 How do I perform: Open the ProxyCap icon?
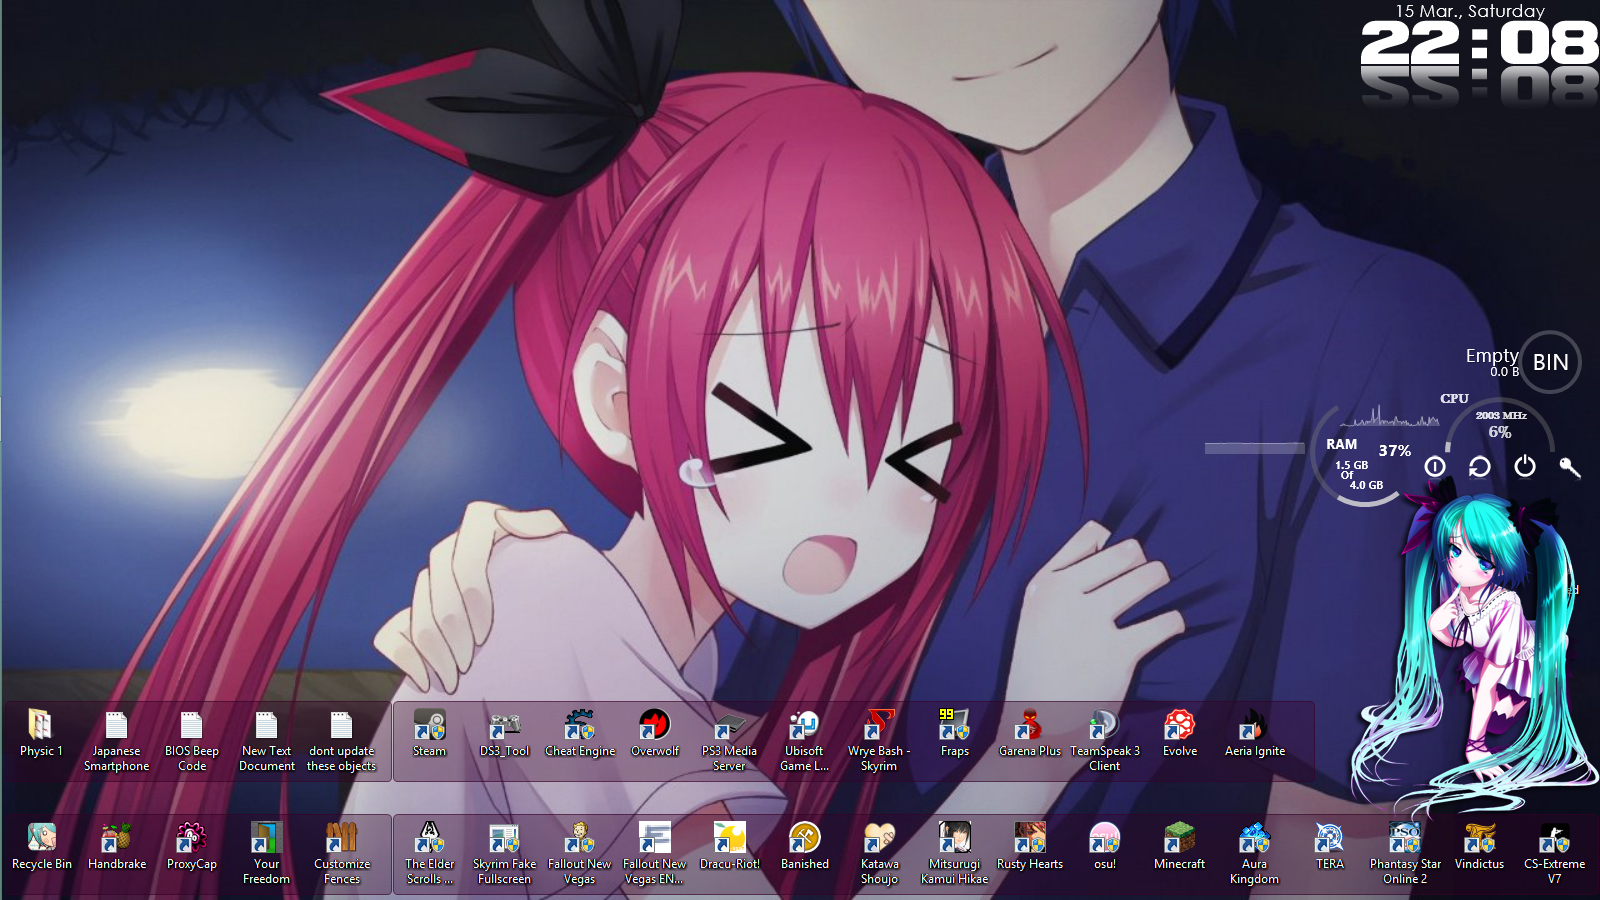click(192, 846)
